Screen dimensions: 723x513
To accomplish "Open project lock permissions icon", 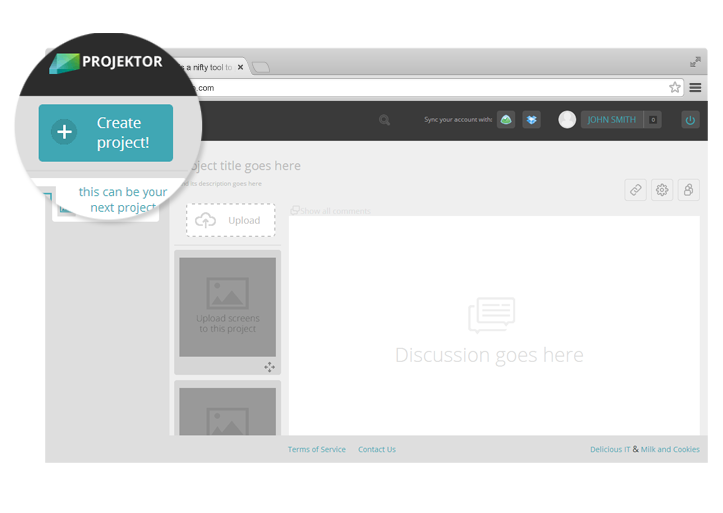I will click(x=688, y=190).
